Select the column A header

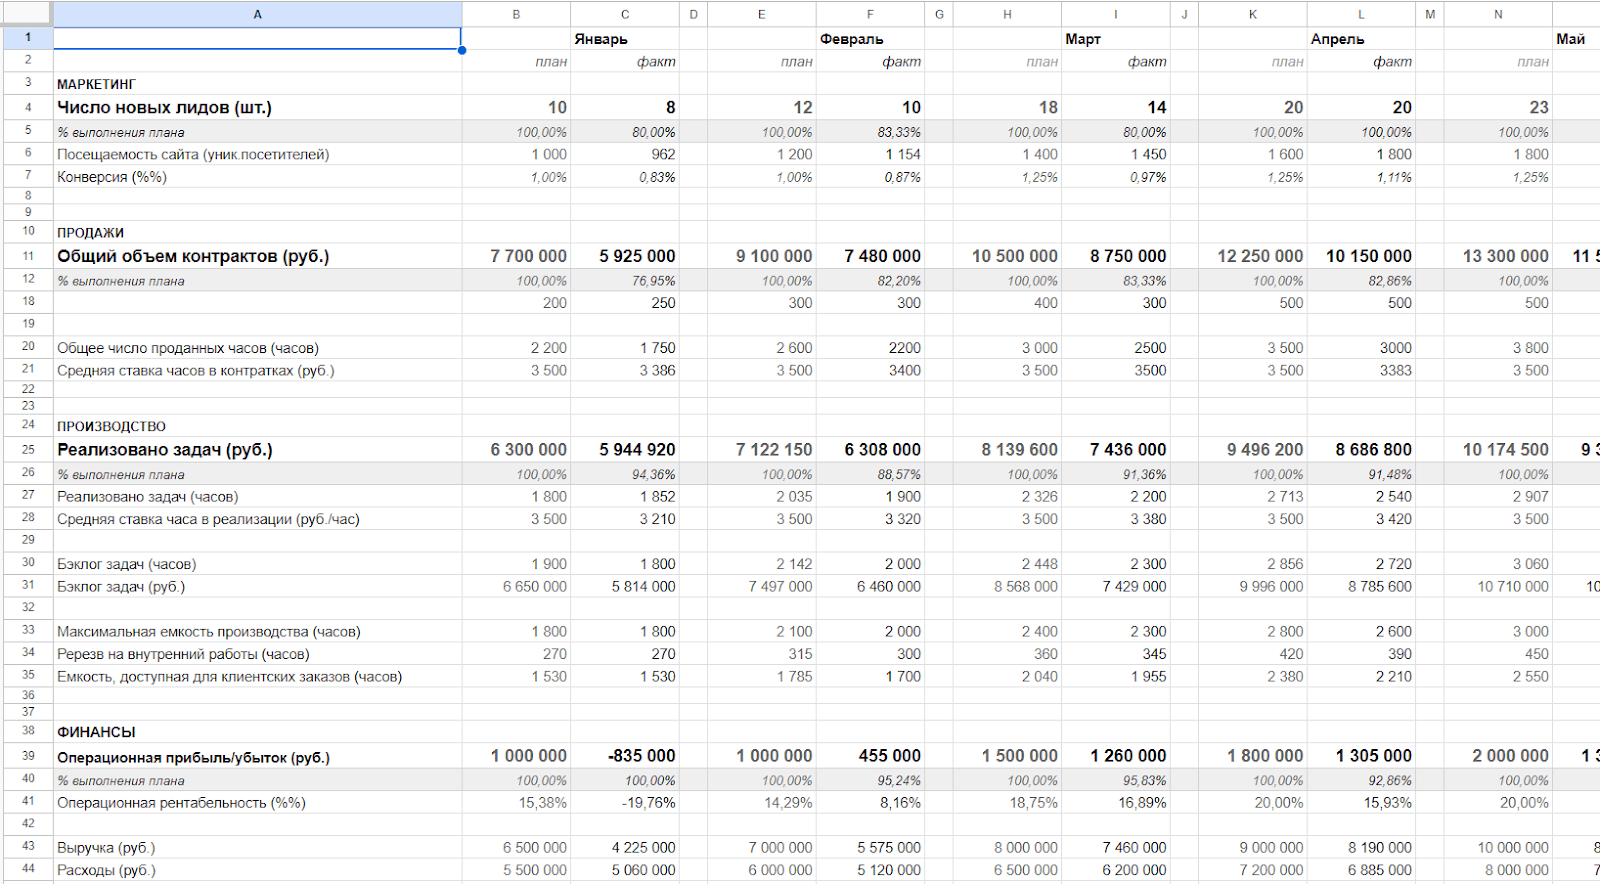(x=257, y=14)
